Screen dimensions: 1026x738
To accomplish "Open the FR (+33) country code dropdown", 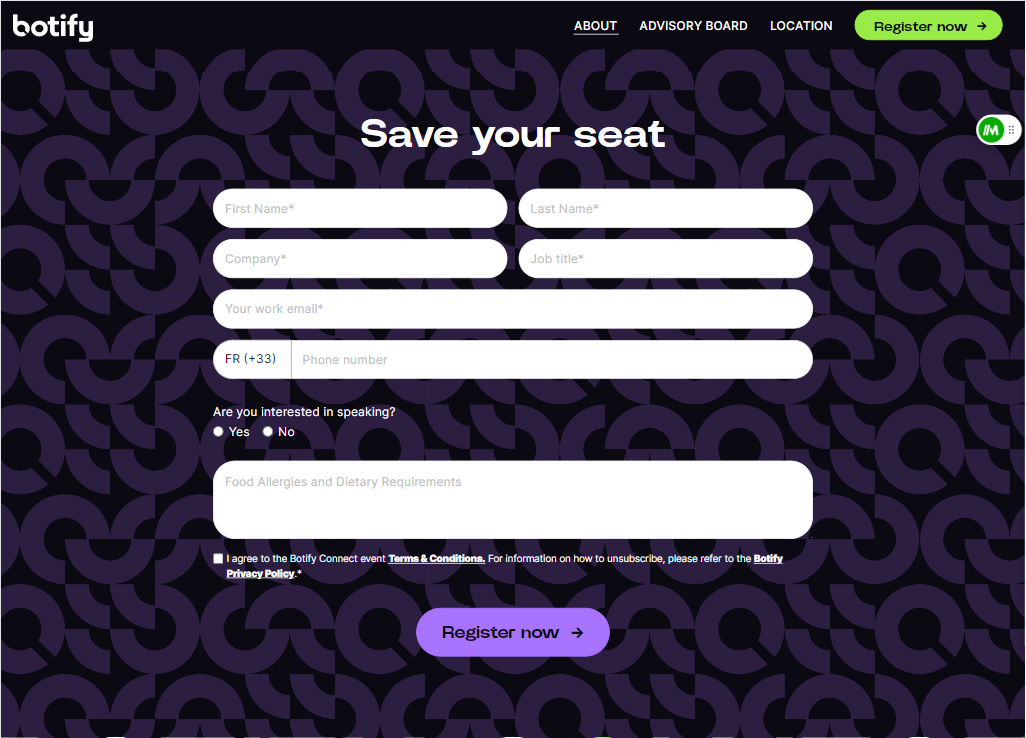I will [252, 359].
